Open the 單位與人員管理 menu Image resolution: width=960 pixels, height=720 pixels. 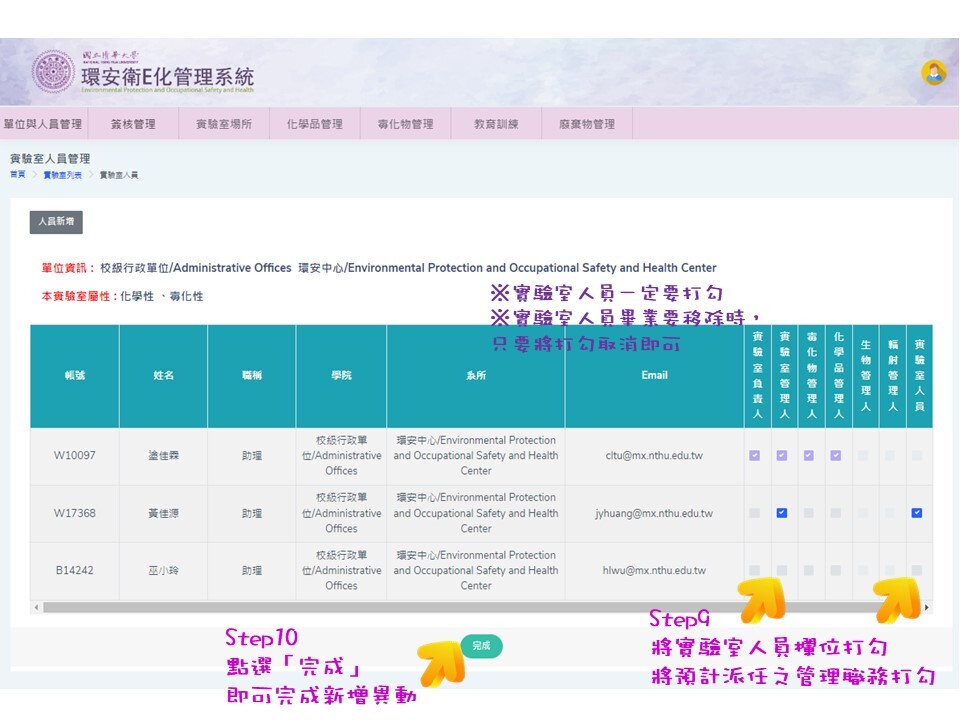tap(43, 124)
